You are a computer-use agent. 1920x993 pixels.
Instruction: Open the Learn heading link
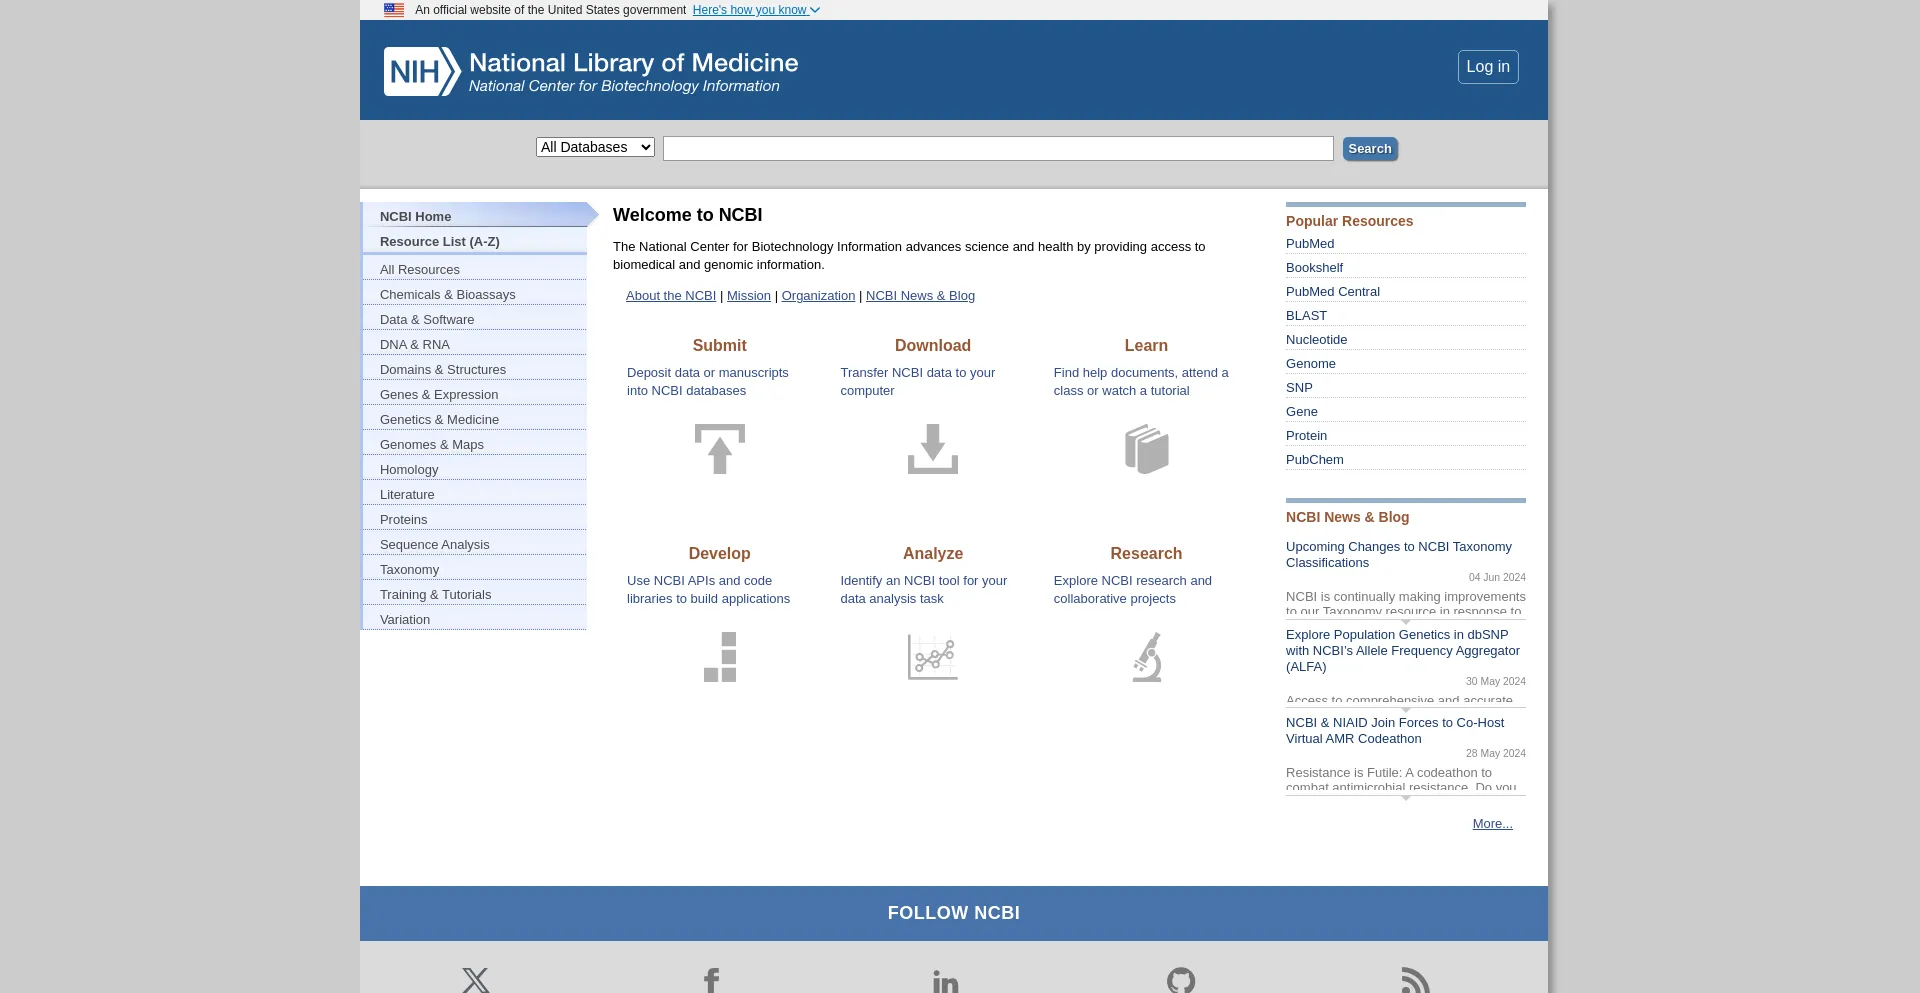click(1146, 345)
